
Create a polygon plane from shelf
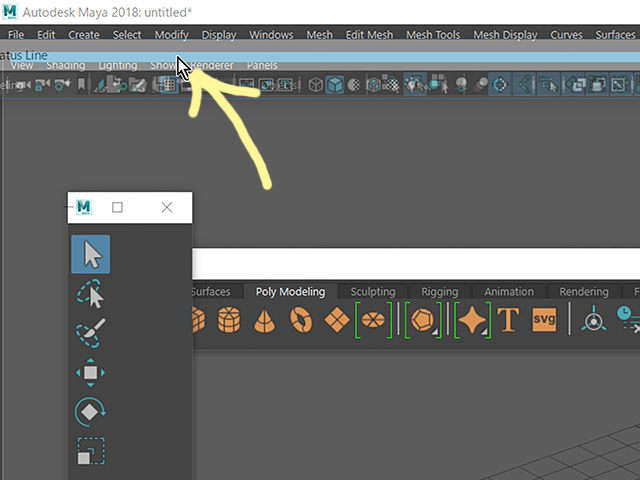[337, 320]
